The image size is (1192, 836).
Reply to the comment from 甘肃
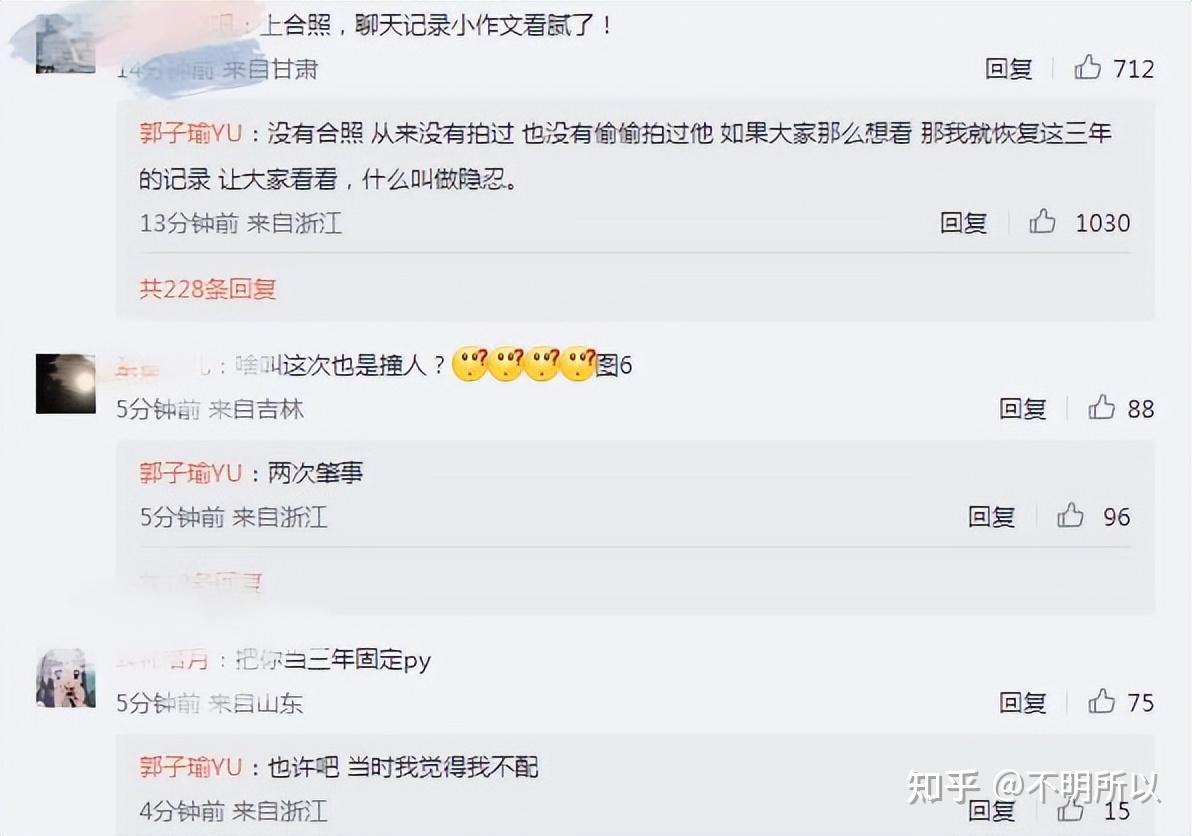(1009, 68)
